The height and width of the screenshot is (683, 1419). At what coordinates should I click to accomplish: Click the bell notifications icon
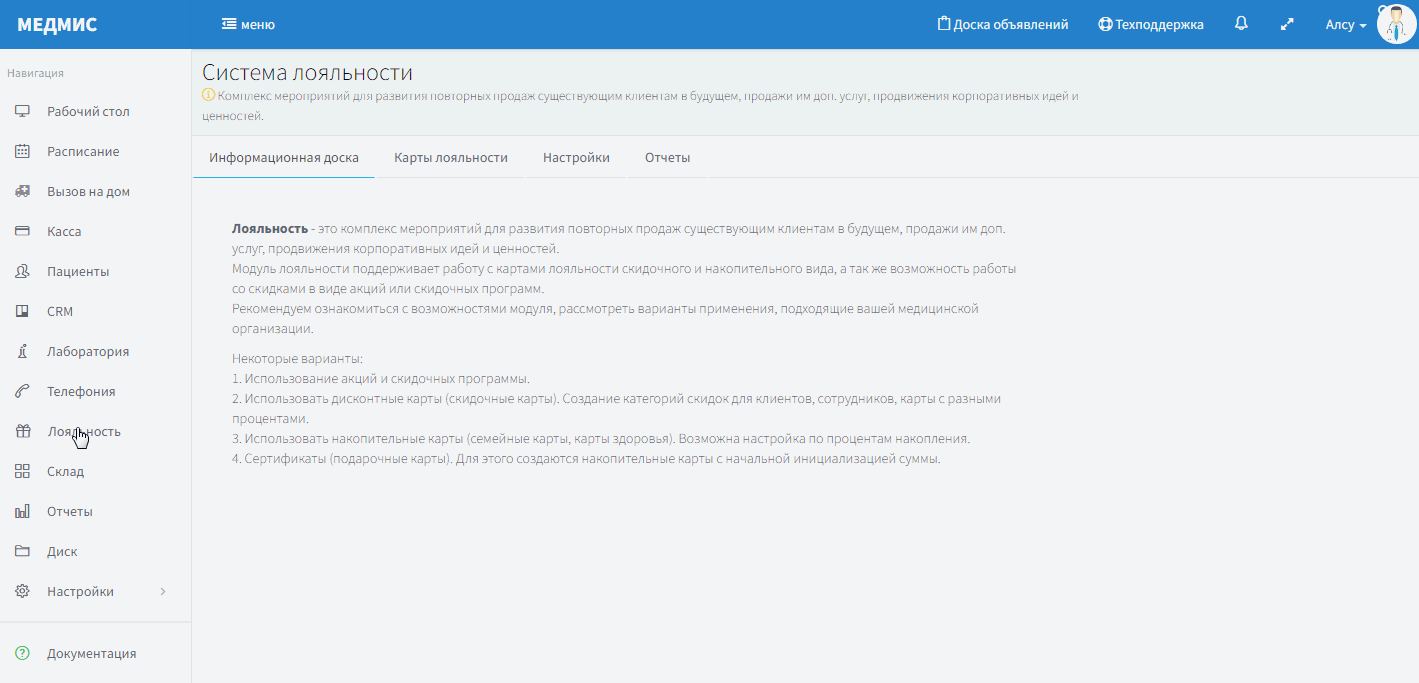point(1241,24)
